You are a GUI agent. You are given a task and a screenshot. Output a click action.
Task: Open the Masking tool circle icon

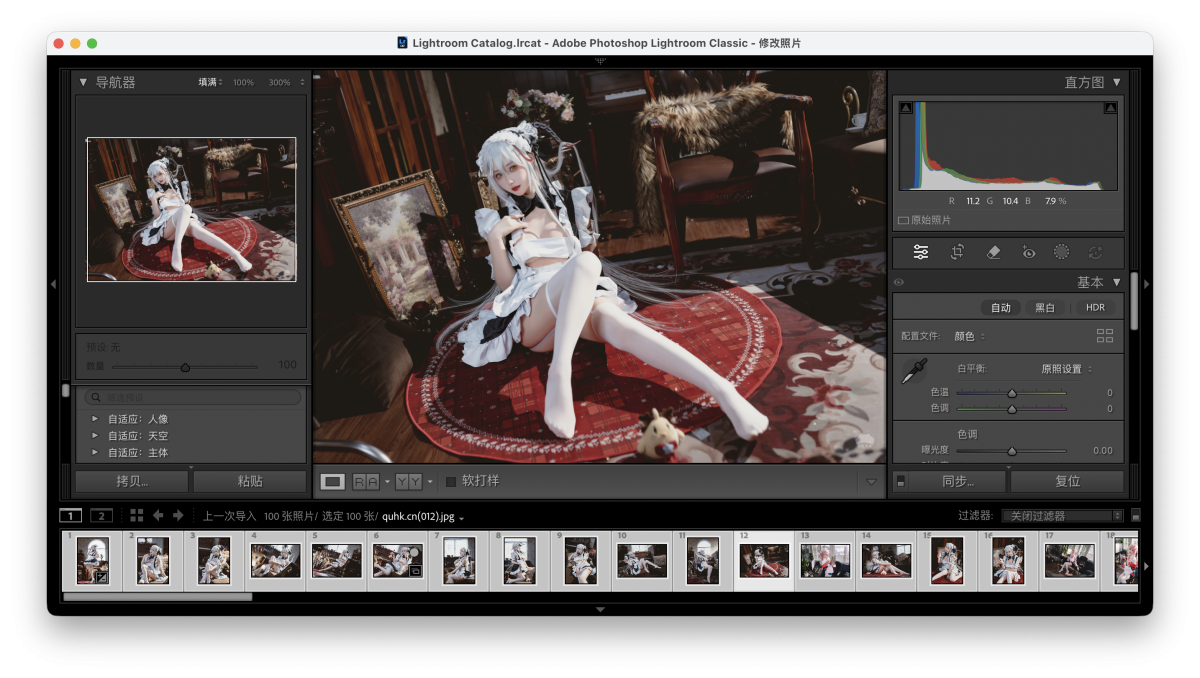(1061, 252)
